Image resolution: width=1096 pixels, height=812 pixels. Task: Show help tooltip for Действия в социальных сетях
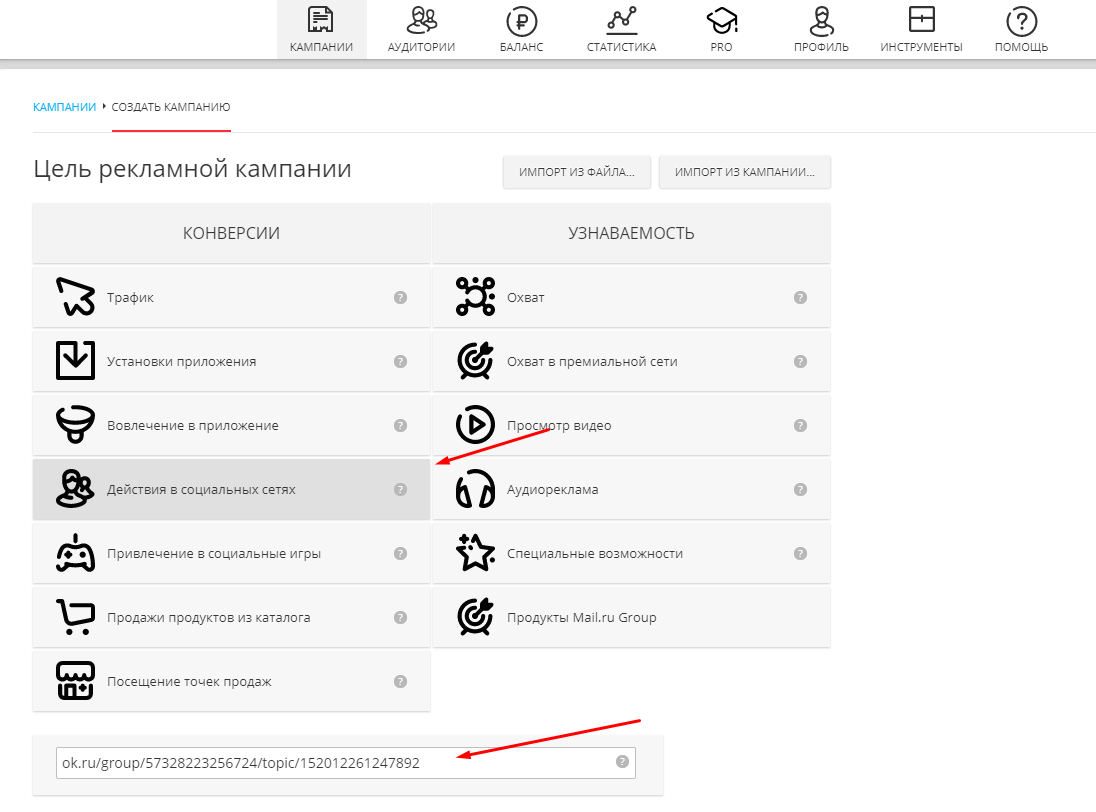401,489
